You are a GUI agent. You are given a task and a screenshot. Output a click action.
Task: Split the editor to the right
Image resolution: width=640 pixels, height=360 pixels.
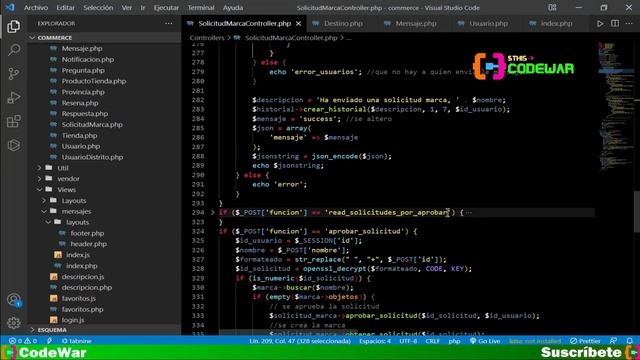click(615, 24)
